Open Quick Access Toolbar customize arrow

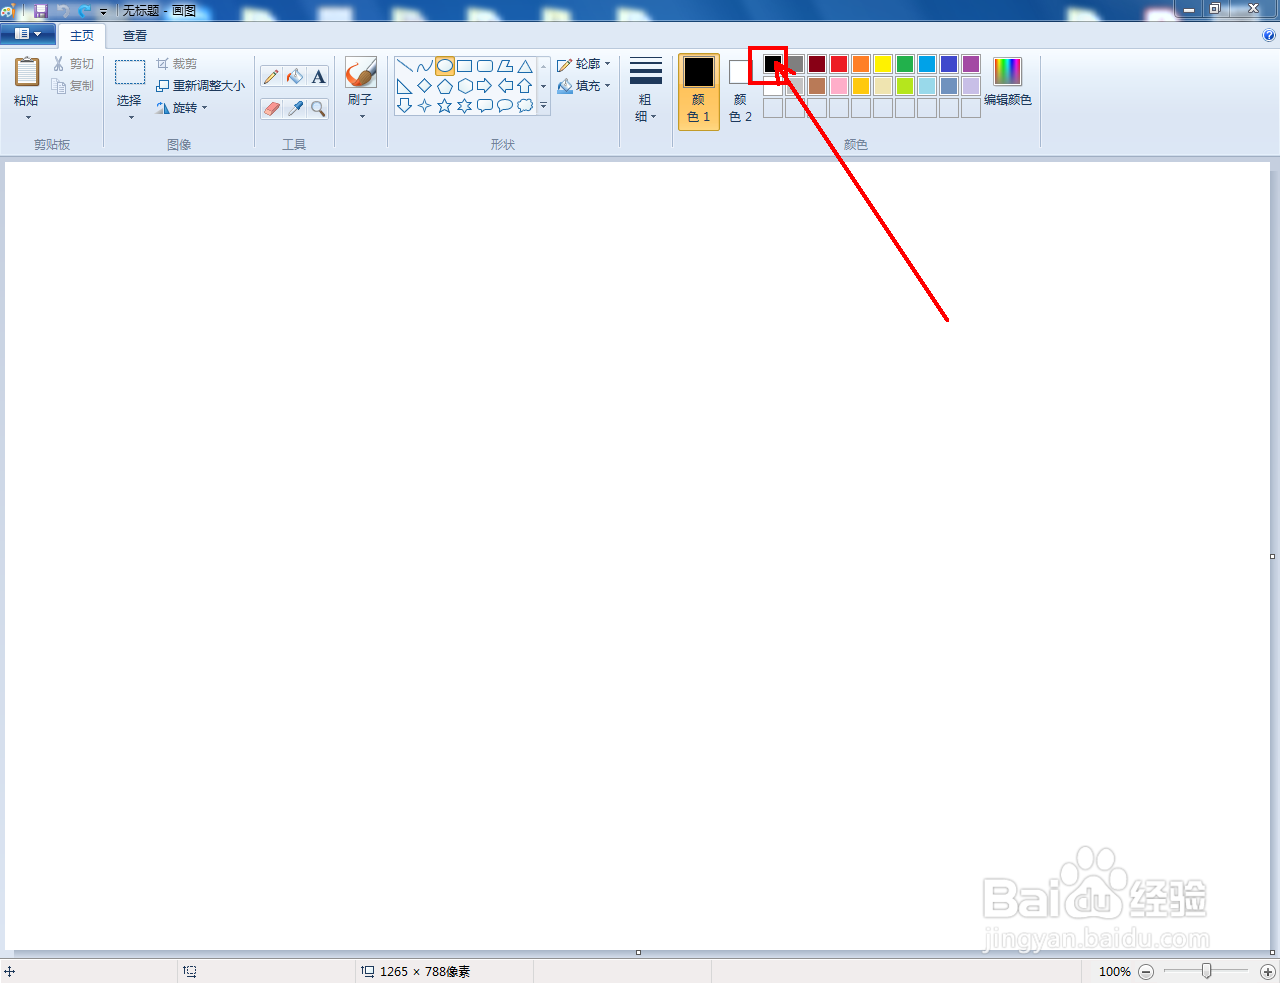point(103,11)
